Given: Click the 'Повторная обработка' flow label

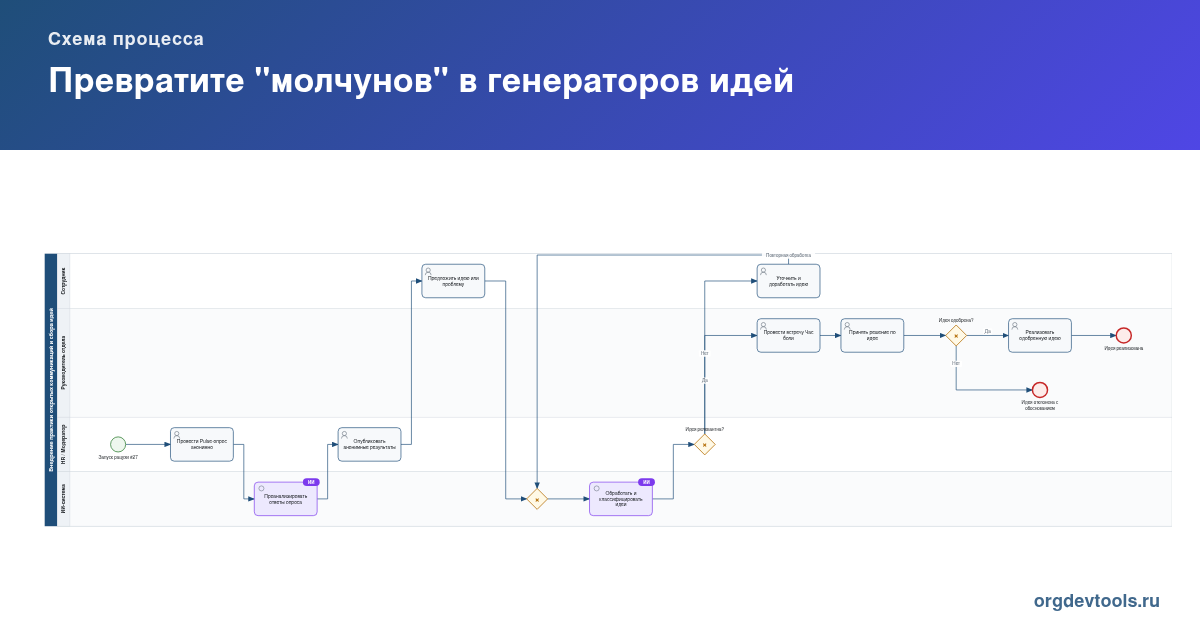Looking at the screenshot, I should 788,255.
